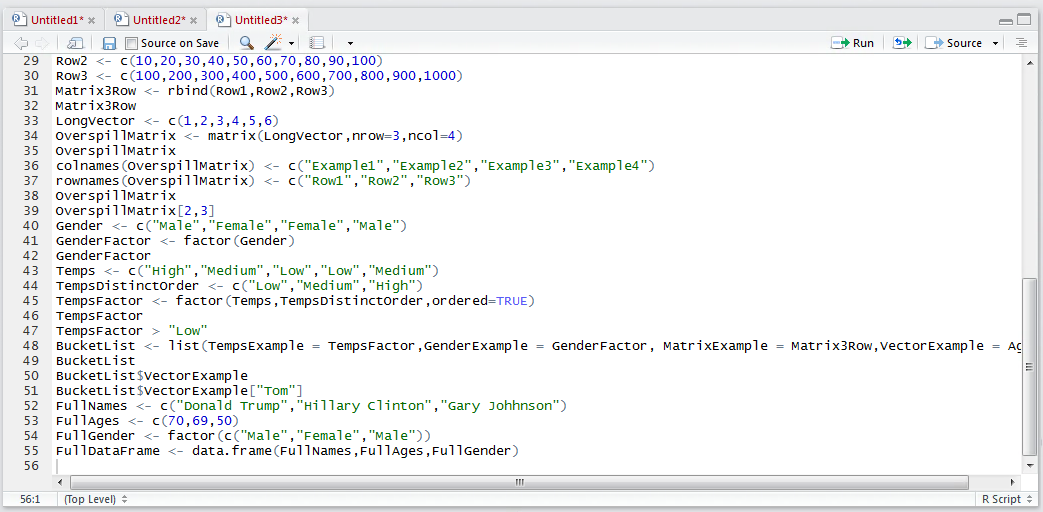Minimize the source pane
The image size is (1043, 512).
tap(1006, 21)
